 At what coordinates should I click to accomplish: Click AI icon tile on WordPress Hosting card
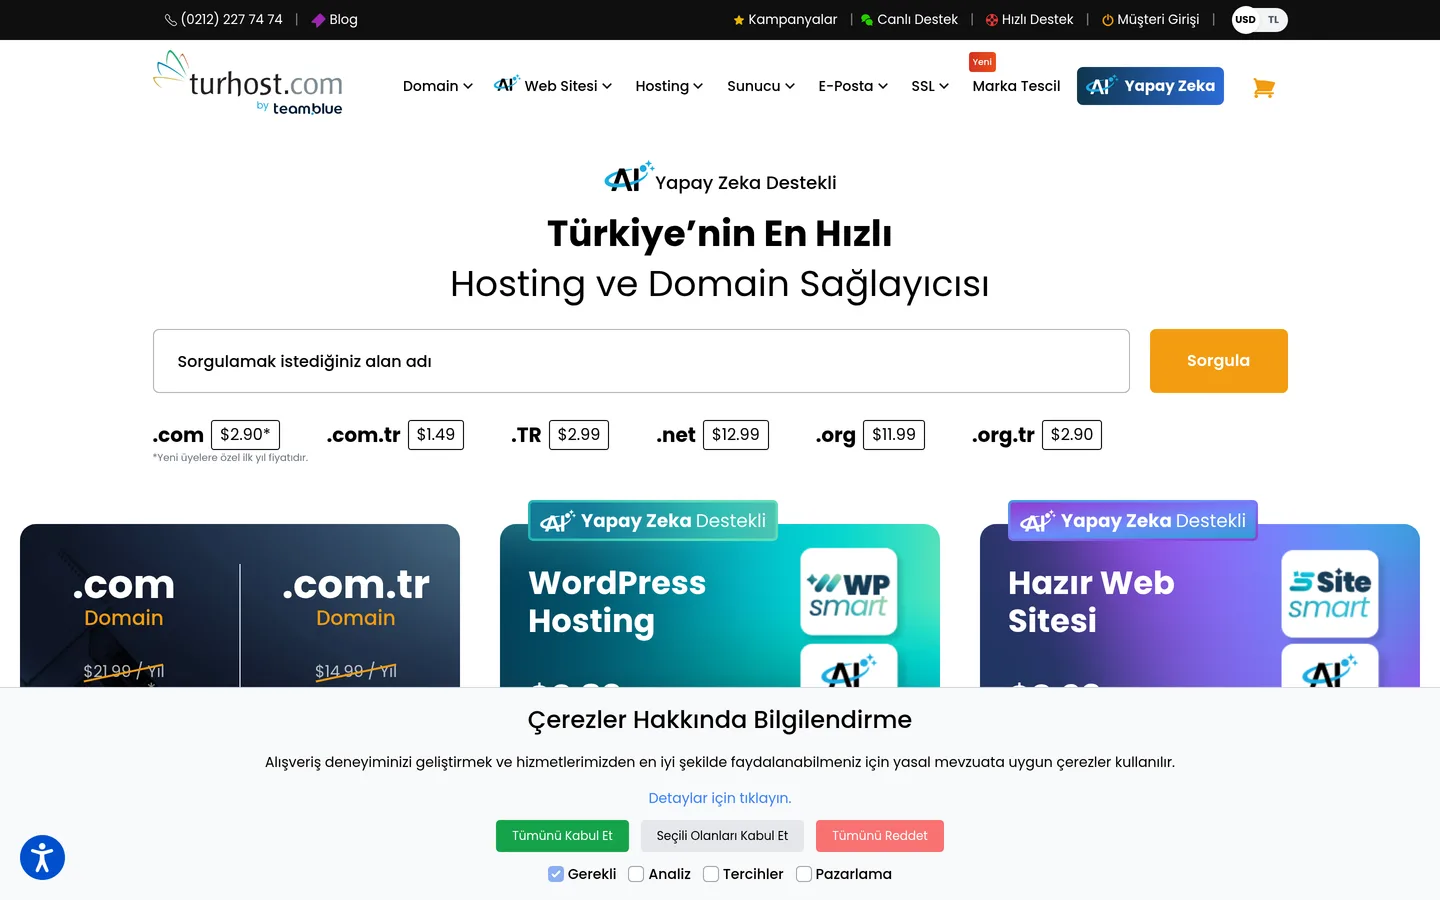849,666
